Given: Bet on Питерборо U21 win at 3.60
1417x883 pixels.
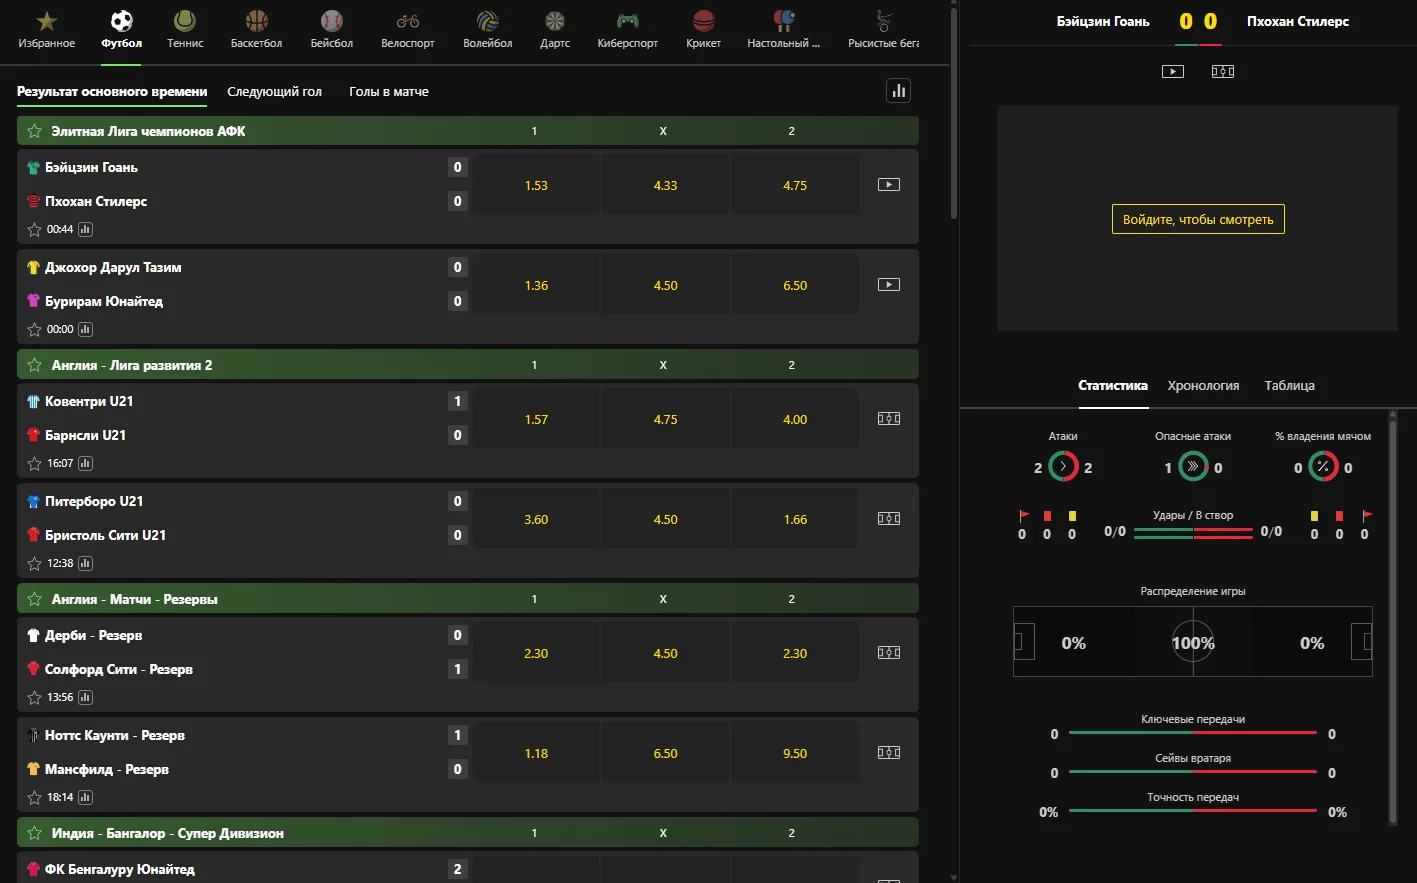Looking at the screenshot, I should tap(536, 519).
